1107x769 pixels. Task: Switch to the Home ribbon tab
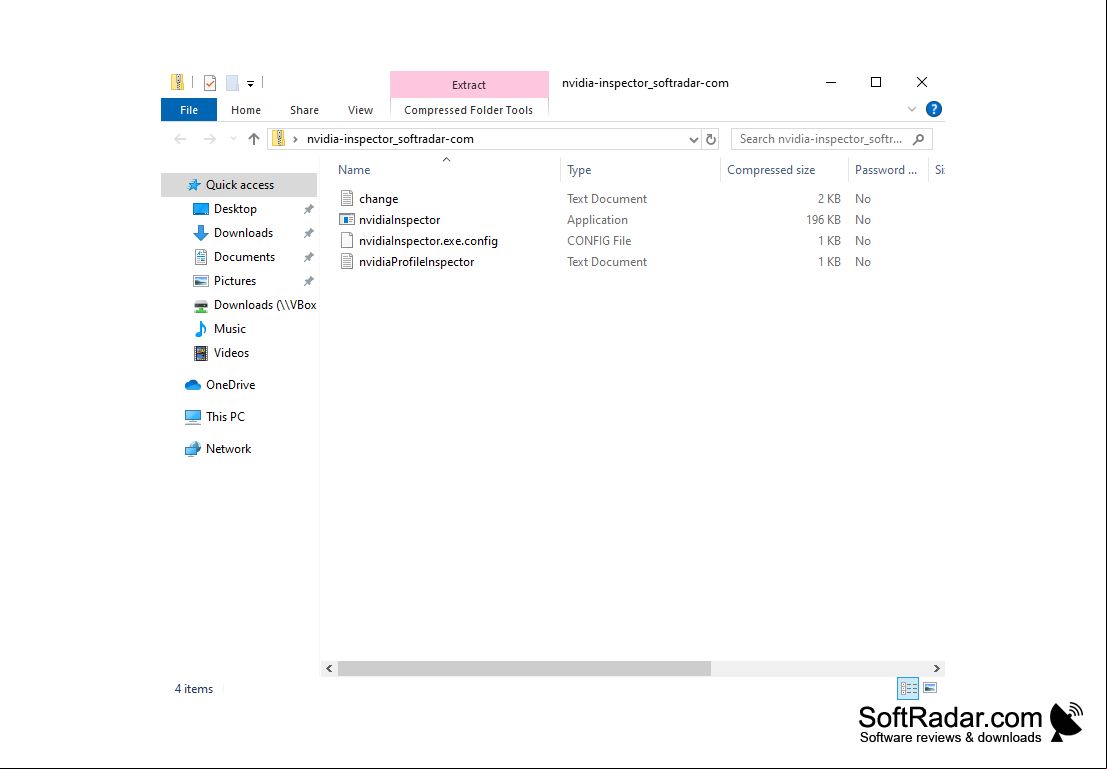[x=246, y=110]
